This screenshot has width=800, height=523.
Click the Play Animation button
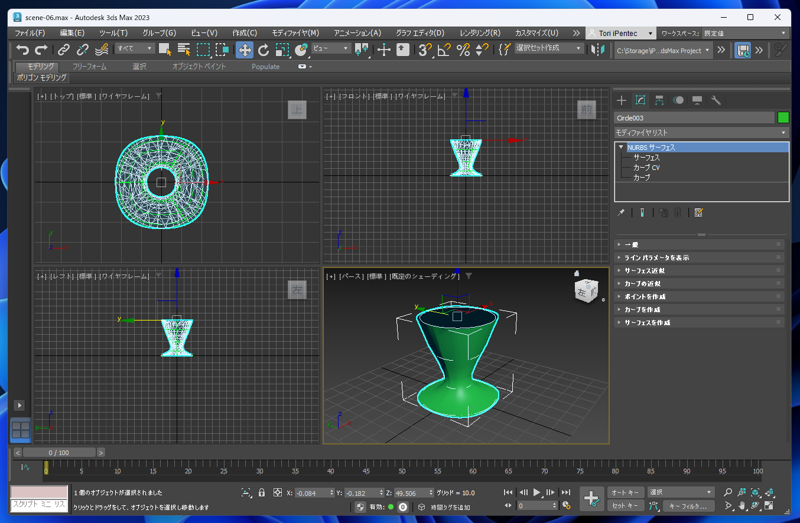tap(536, 492)
